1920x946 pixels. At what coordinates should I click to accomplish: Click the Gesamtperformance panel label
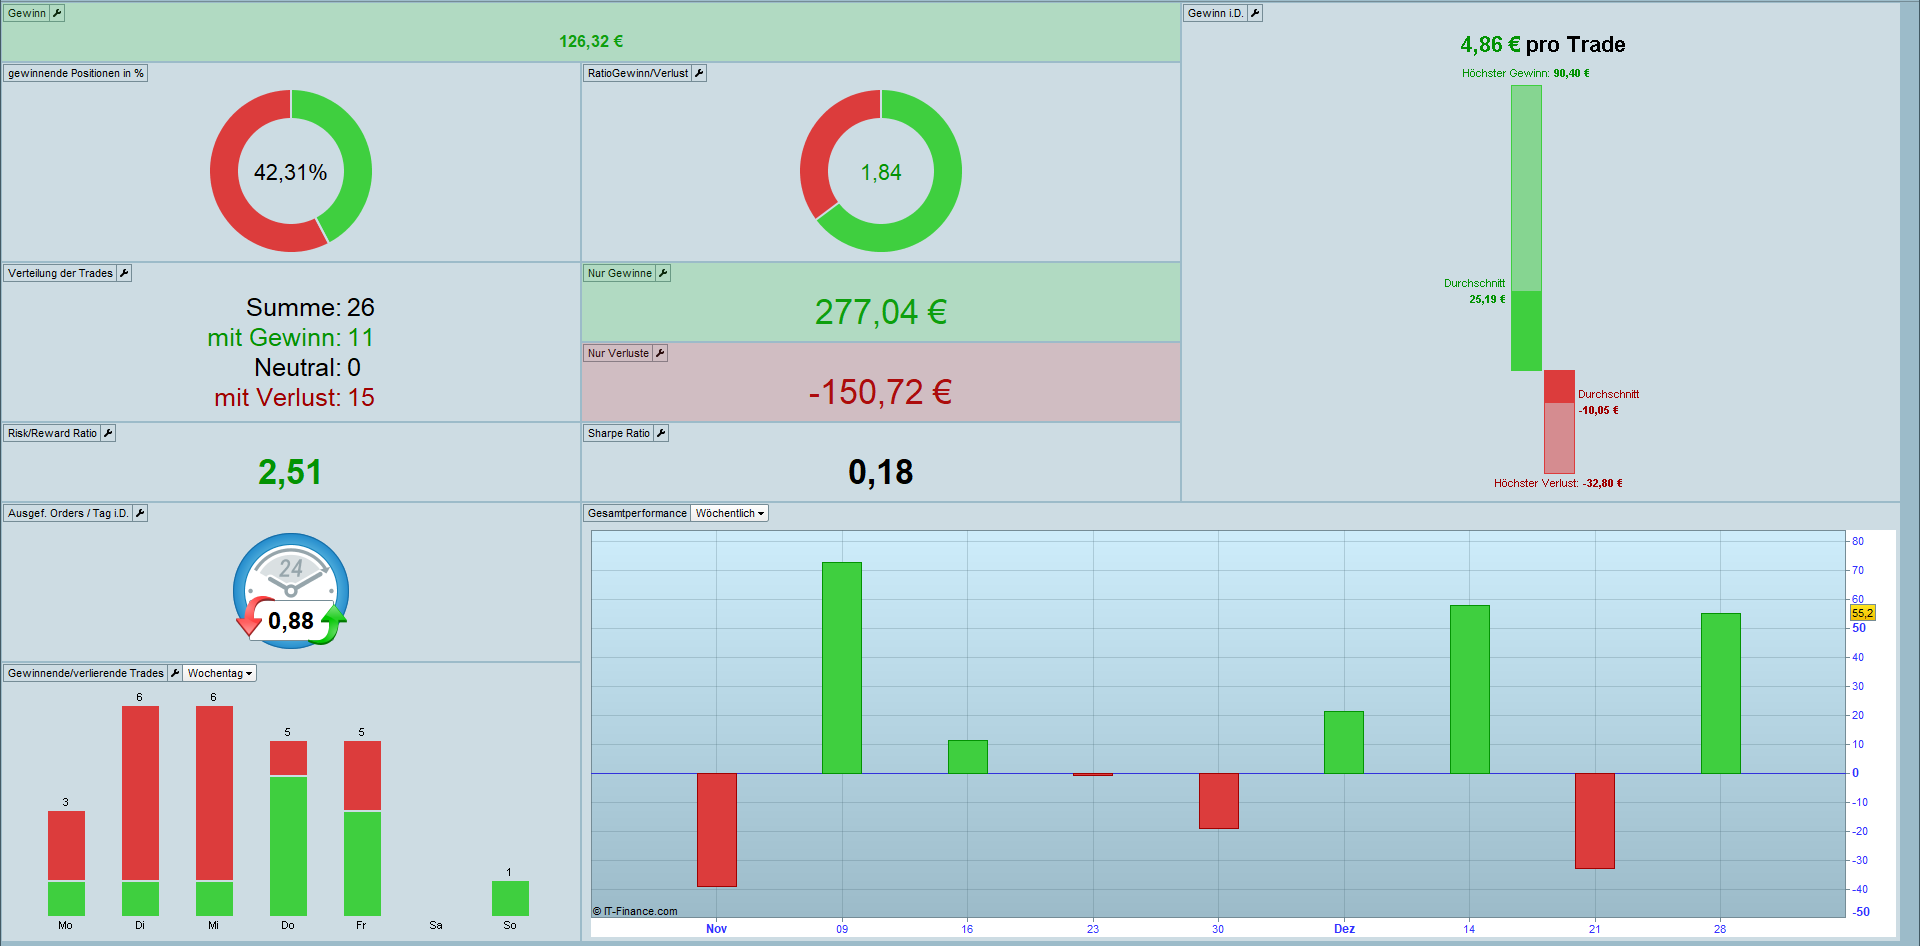[637, 513]
